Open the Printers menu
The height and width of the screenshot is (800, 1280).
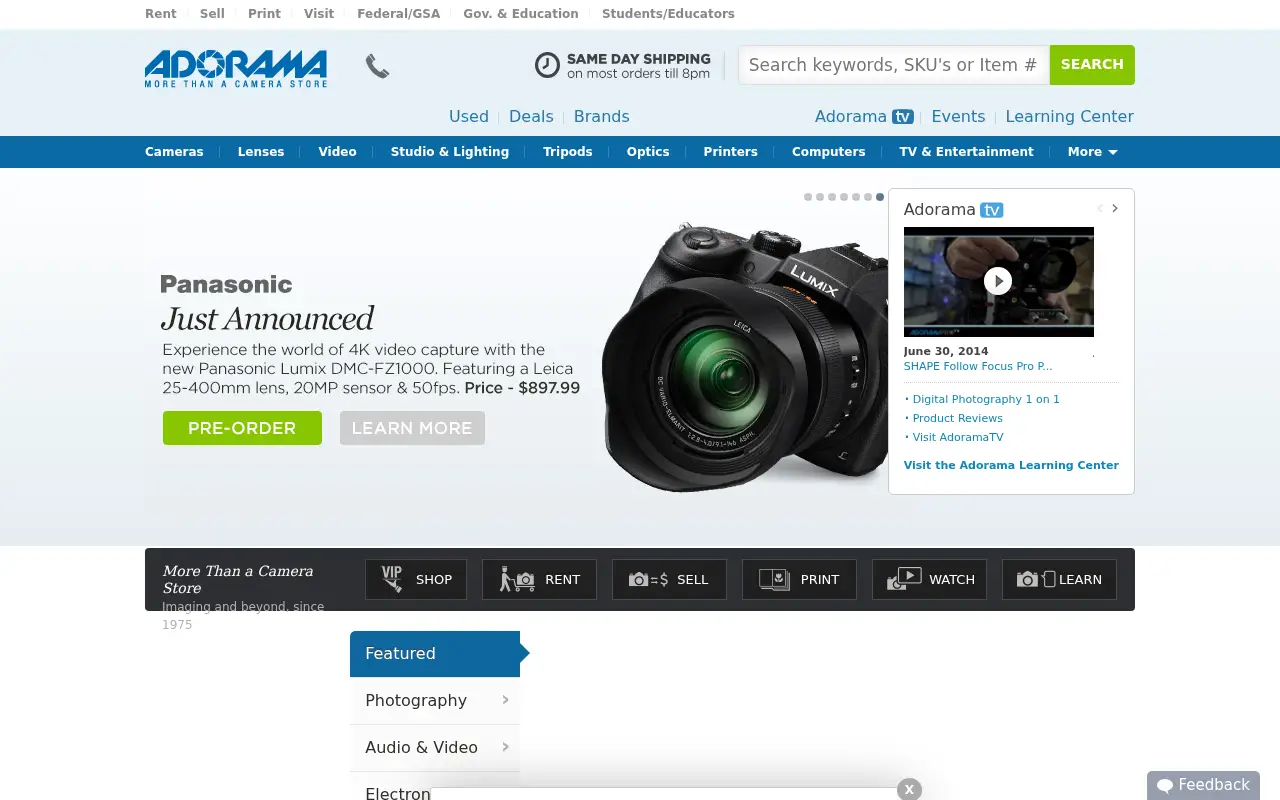[731, 152]
